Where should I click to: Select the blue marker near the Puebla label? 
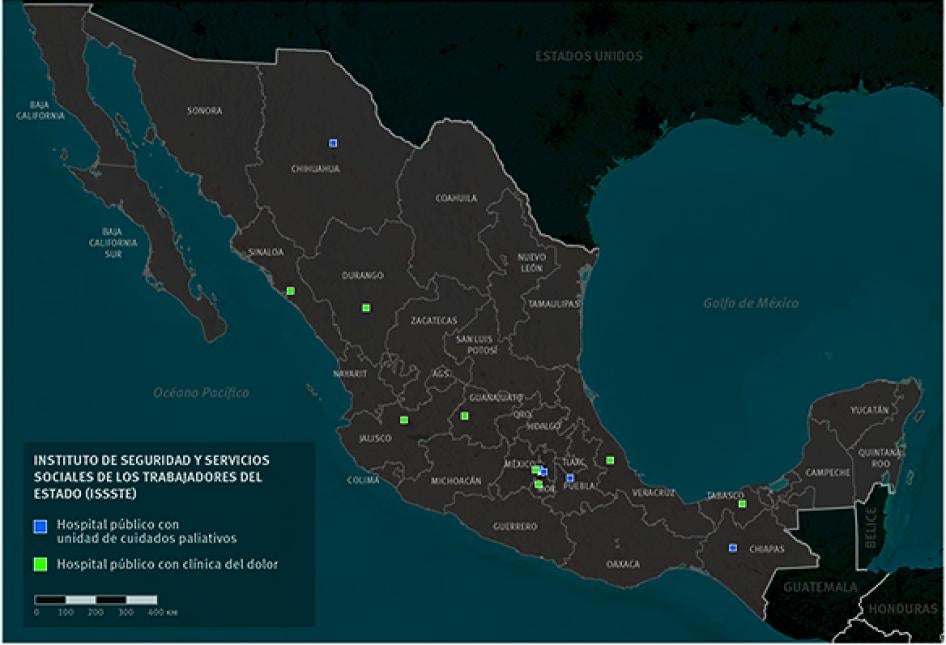[570, 478]
